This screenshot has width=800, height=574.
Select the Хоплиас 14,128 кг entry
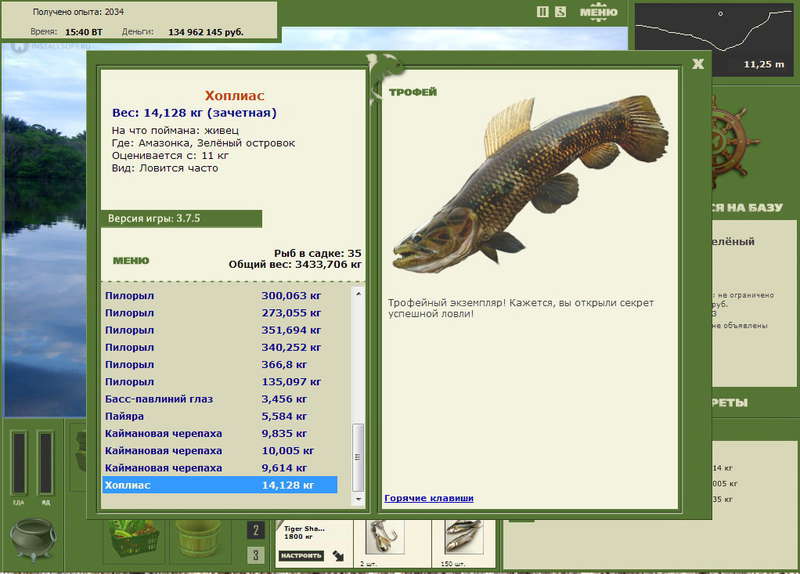[220, 485]
